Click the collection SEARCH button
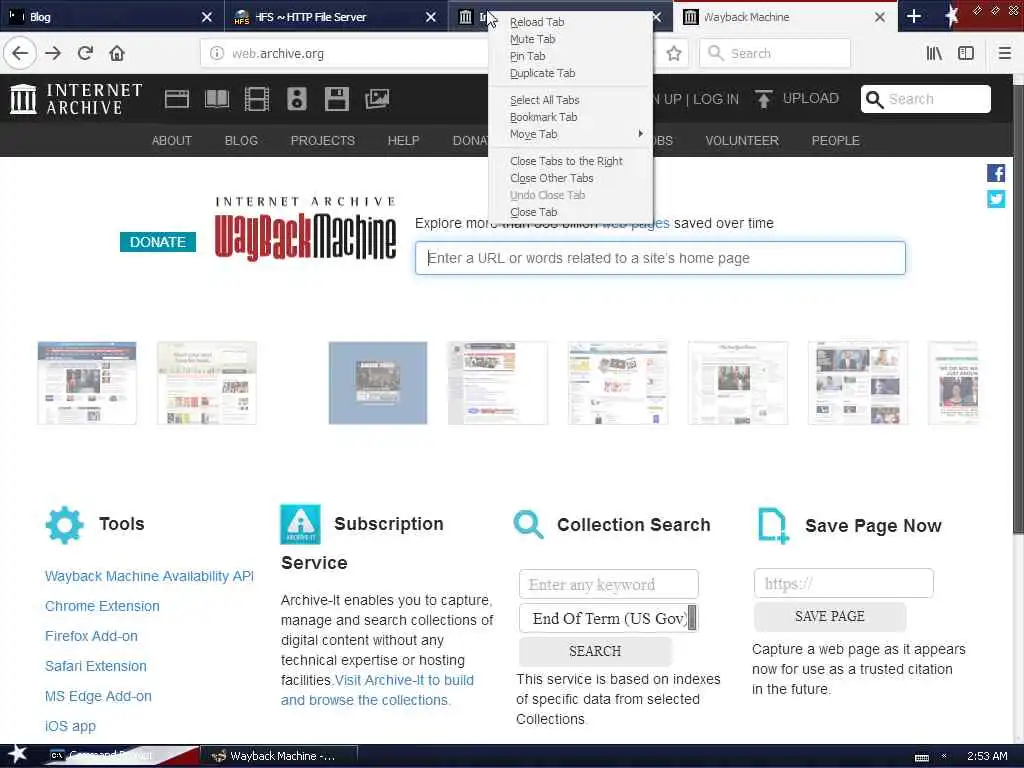Screen dimensions: 1024x768 (595, 651)
